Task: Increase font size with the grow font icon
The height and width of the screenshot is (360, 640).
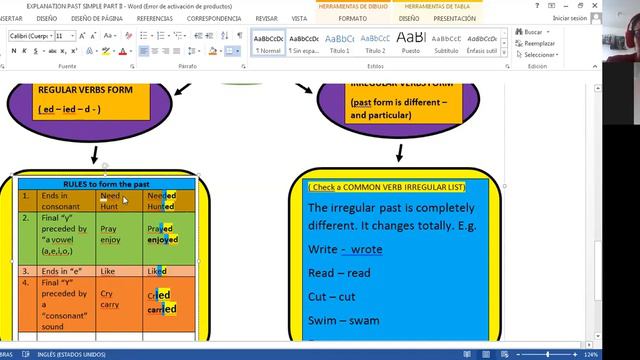Action: click(82, 36)
